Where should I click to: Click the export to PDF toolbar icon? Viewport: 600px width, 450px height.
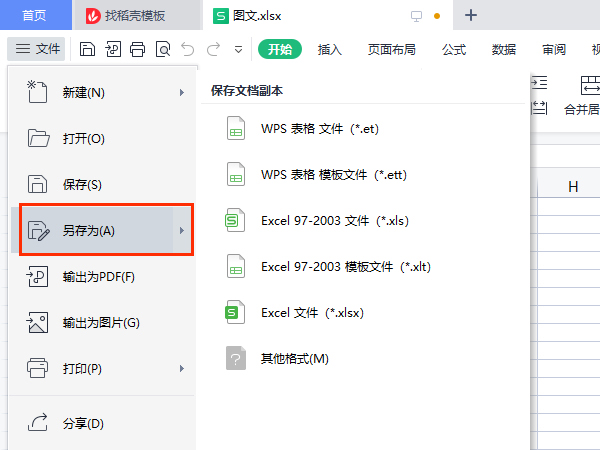pos(113,49)
